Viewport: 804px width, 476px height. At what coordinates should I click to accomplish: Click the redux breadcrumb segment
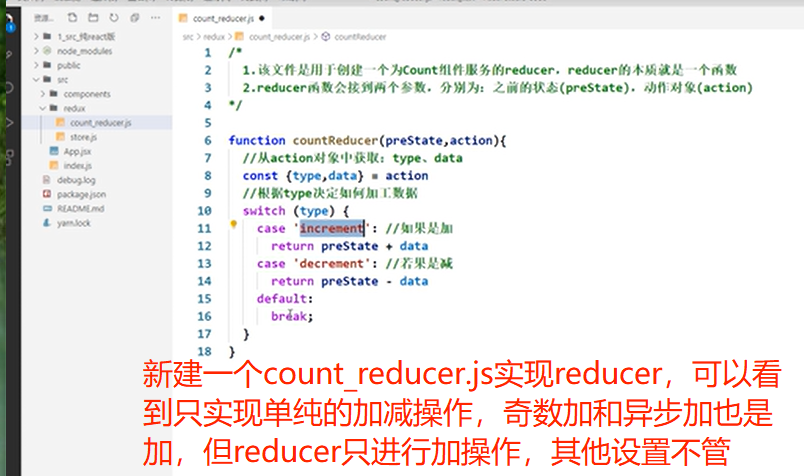(x=214, y=37)
